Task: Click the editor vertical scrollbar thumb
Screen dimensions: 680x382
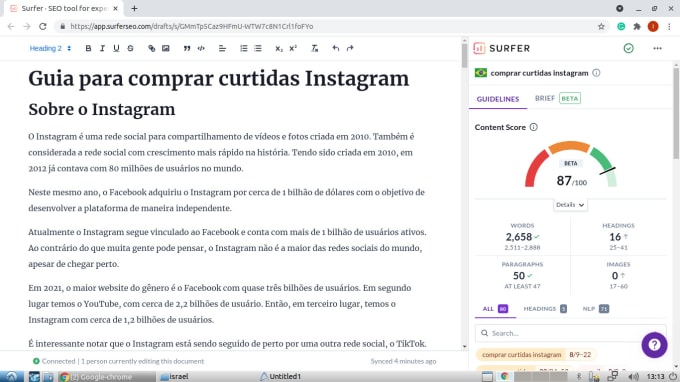Action: pos(464,56)
